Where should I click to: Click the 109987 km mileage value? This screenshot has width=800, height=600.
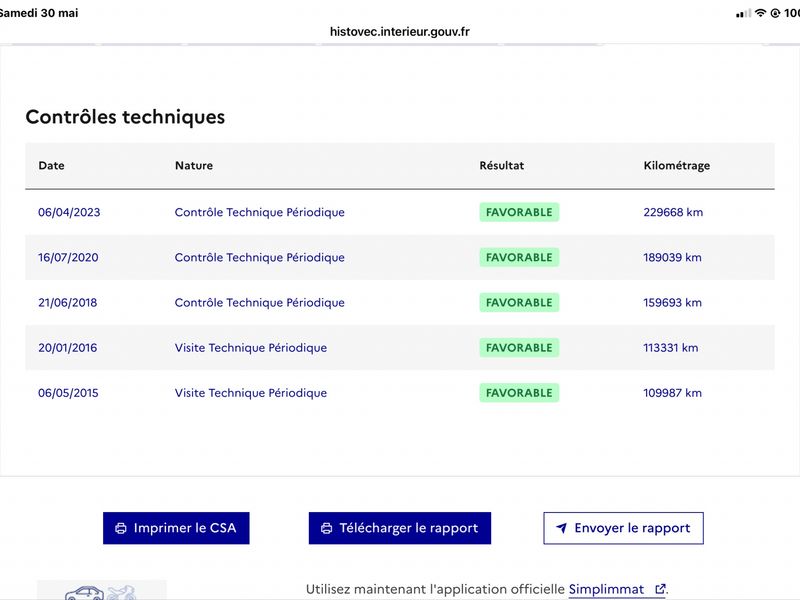(672, 393)
